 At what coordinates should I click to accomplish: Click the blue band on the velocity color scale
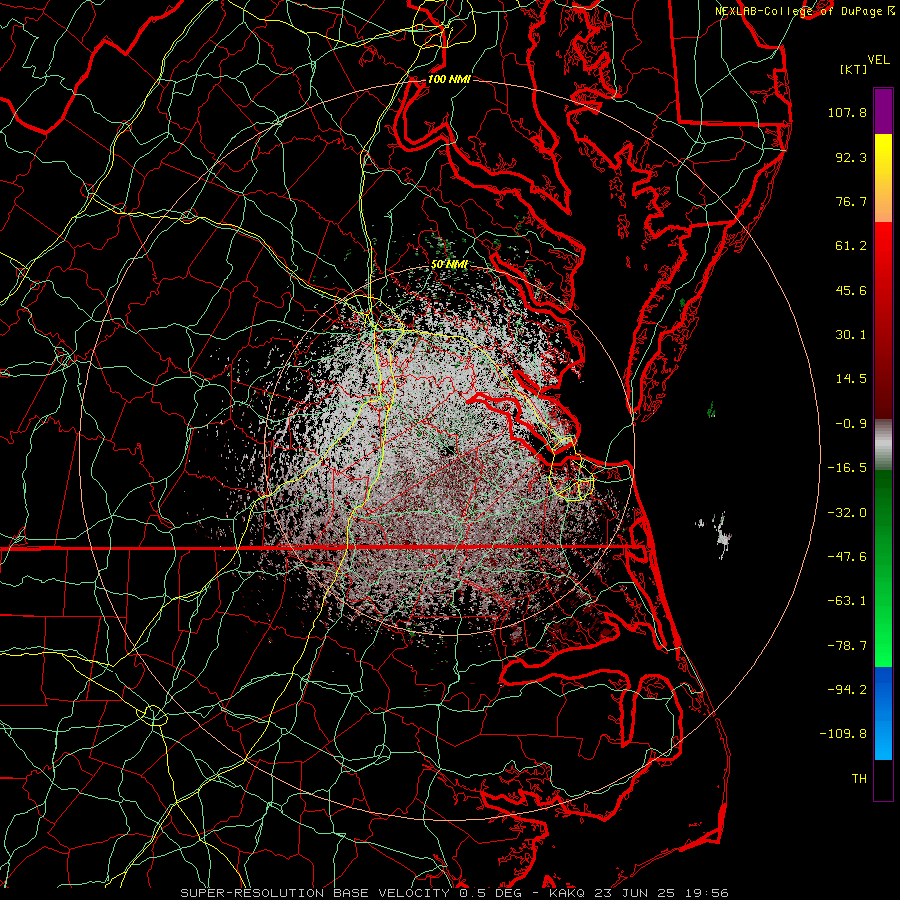(x=883, y=713)
